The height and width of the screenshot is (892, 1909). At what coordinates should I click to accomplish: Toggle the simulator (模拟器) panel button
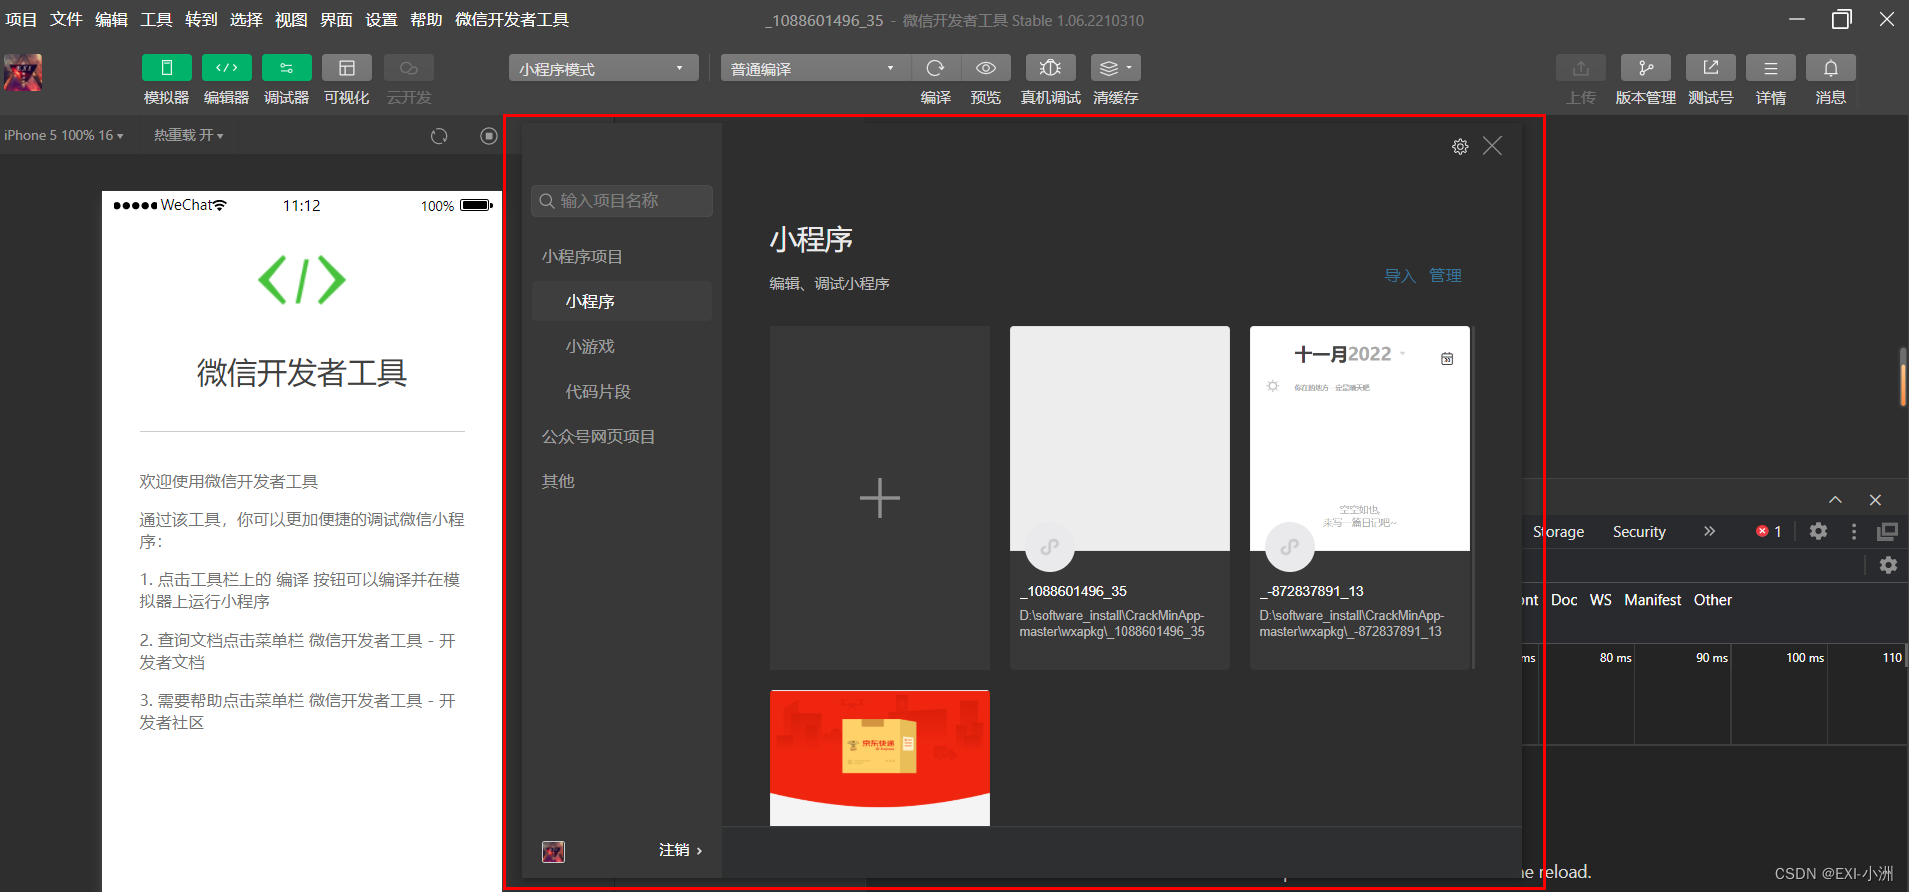coord(167,68)
